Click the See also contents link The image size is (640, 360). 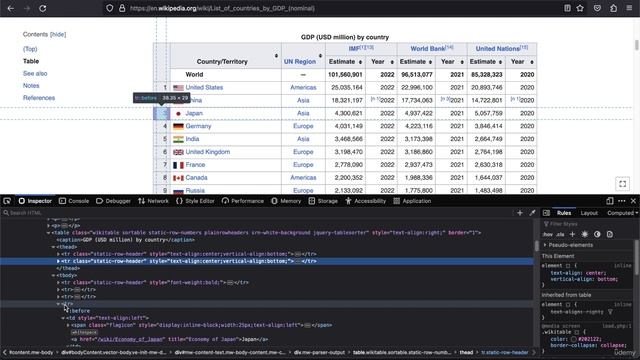point(35,73)
